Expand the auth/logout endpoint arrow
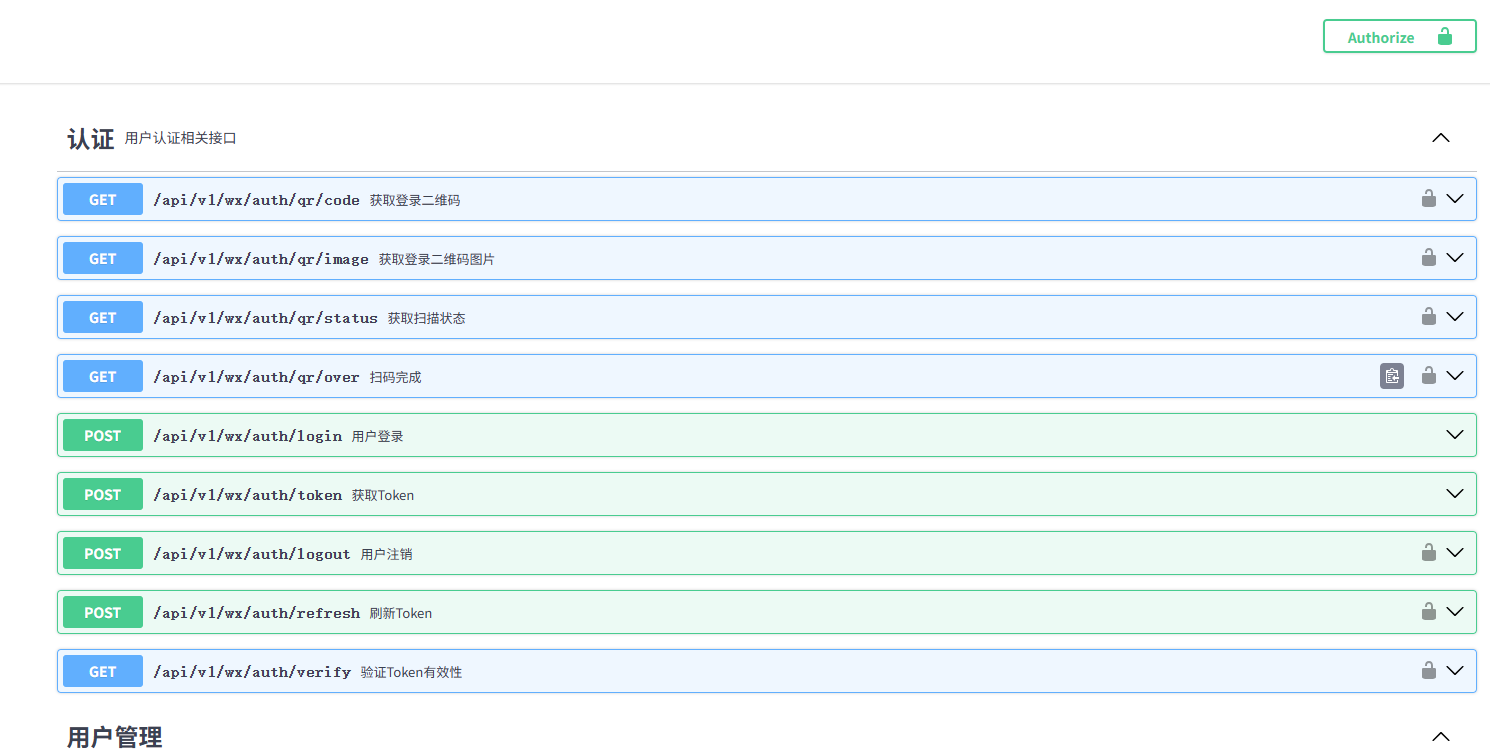The image size is (1490, 753). 1455,553
